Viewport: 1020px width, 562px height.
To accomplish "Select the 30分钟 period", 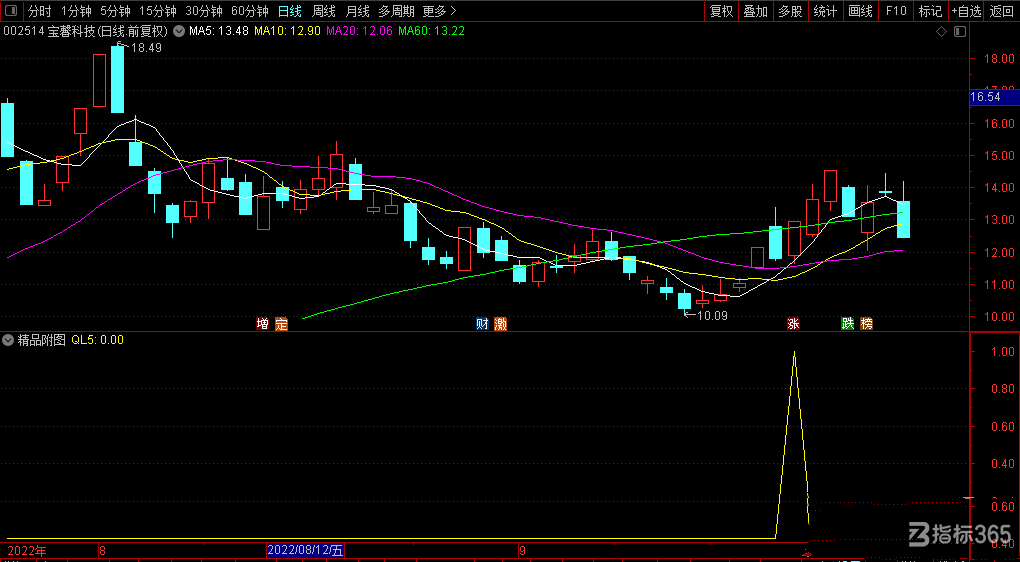I will click(204, 11).
